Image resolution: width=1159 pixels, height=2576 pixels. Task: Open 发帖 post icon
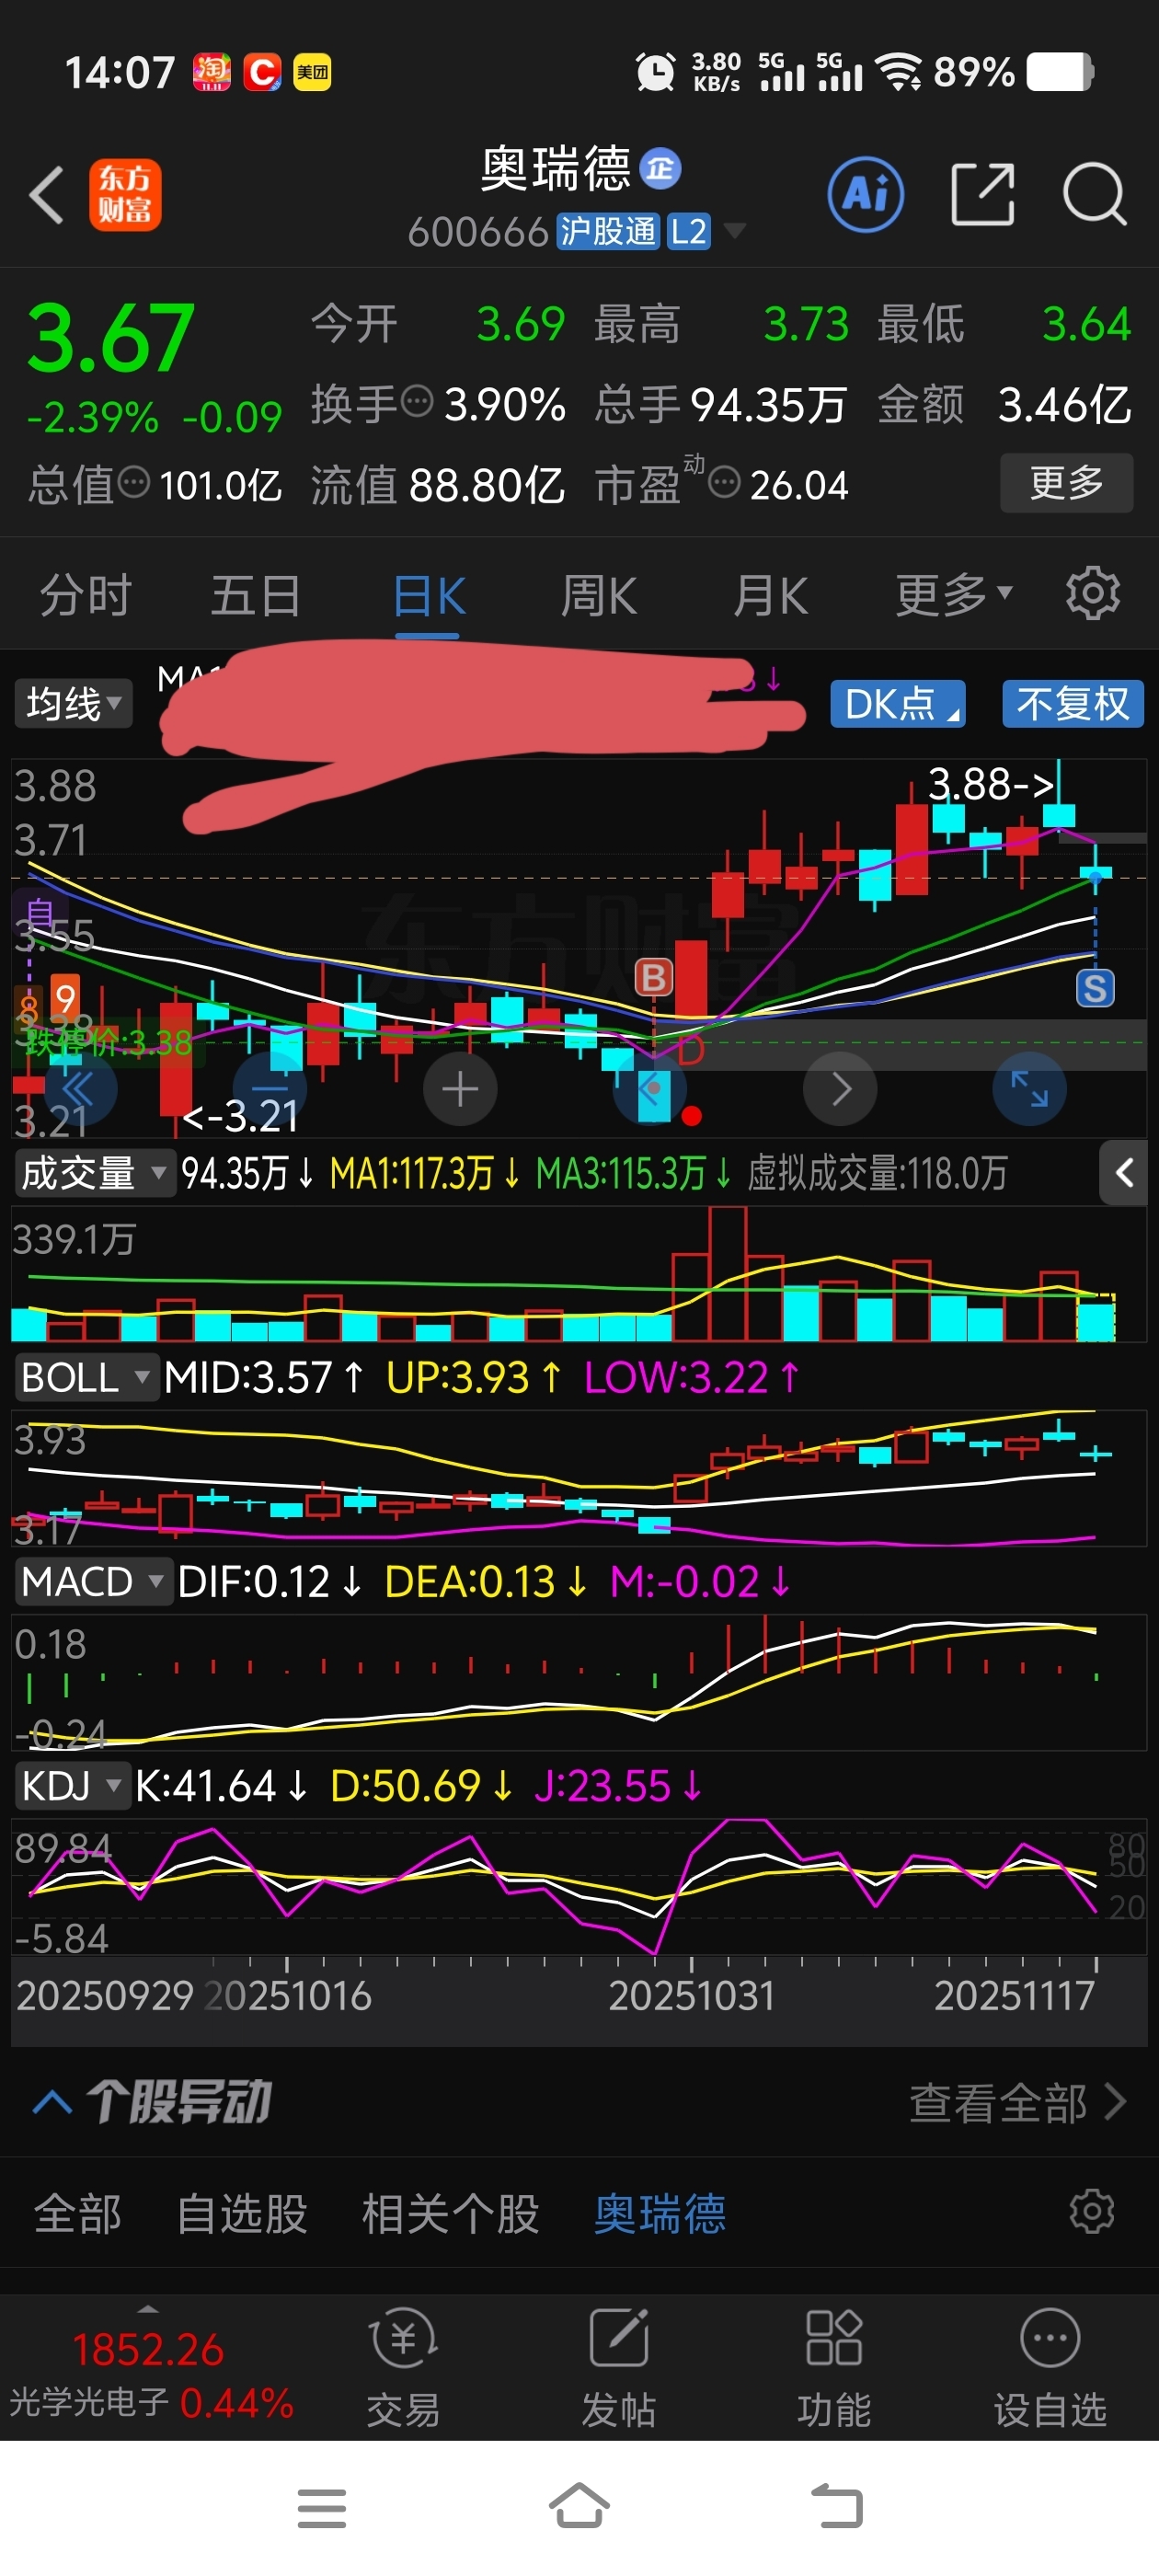pyautogui.click(x=619, y=2368)
